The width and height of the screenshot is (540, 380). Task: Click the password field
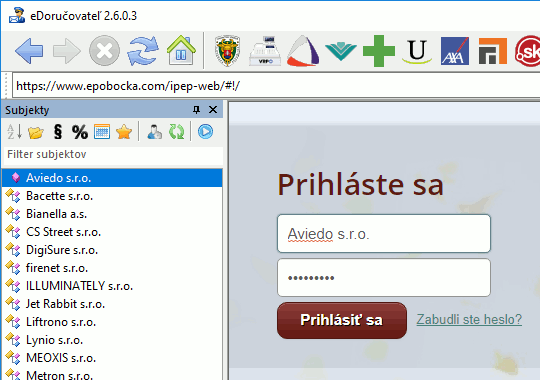point(384,278)
